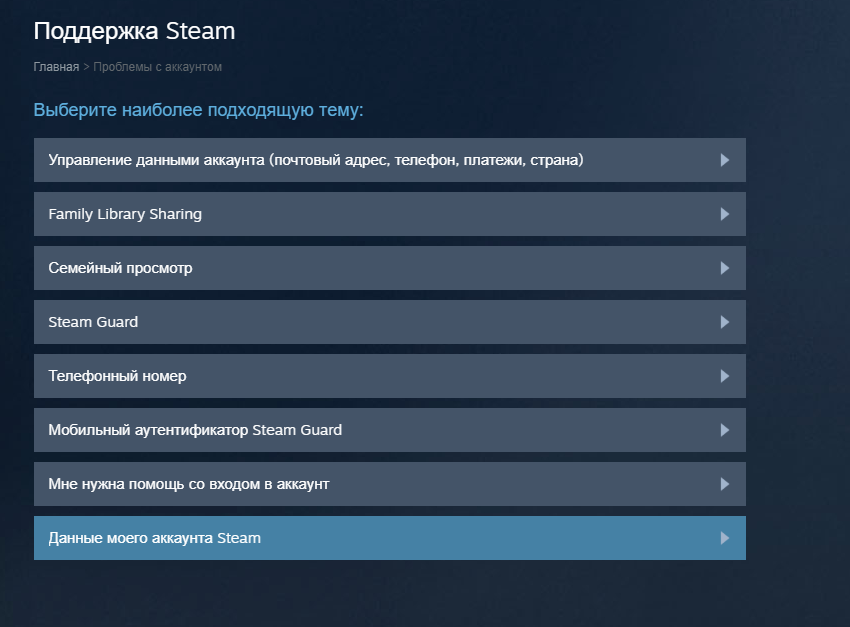The image size is (850, 627).
Task: Choose the Телефонный номер topic
Action: click(x=390, y=376)
